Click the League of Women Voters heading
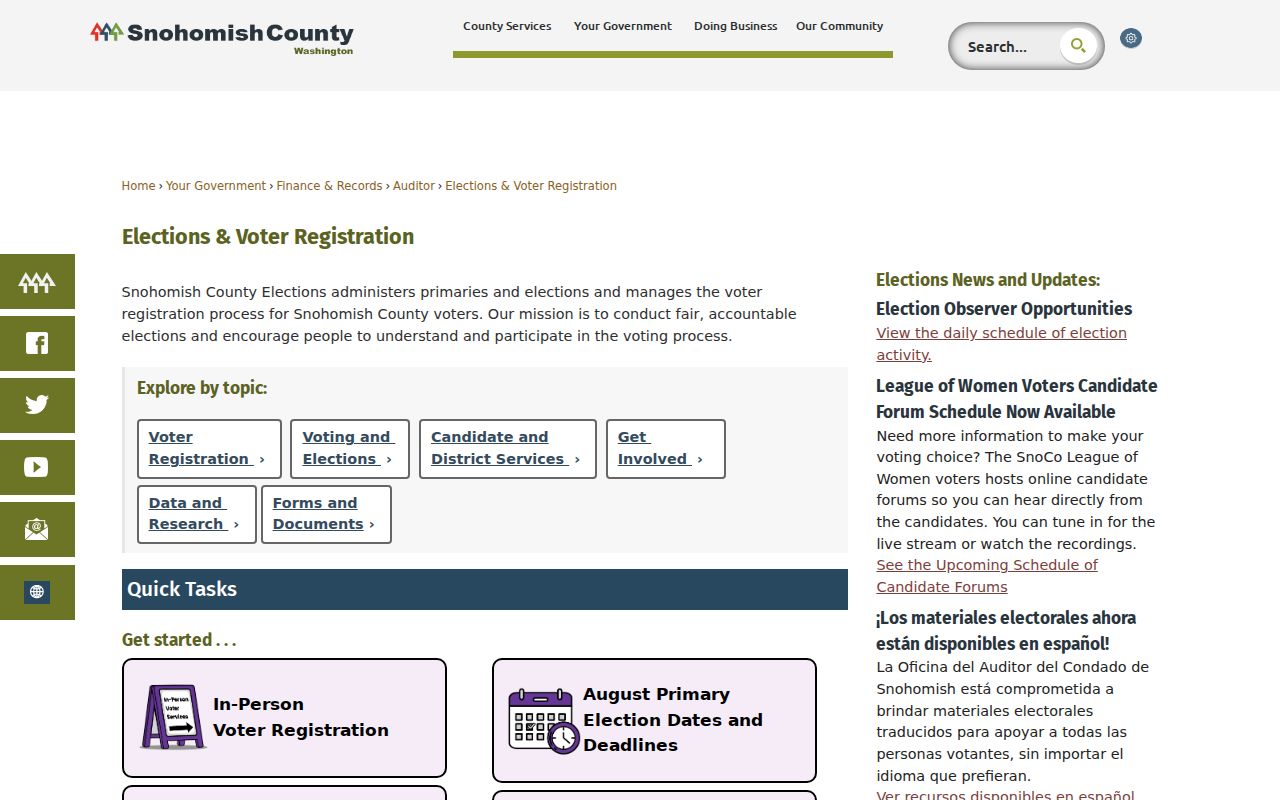This screenshot has width=1280, height=800. (1017, 398)
